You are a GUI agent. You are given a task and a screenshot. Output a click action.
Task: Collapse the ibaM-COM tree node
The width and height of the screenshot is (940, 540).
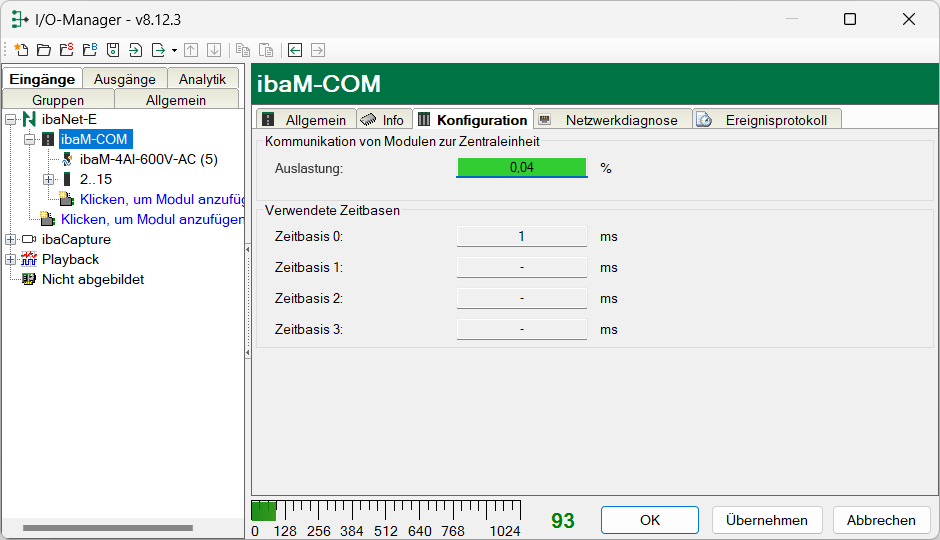point(29,140)
